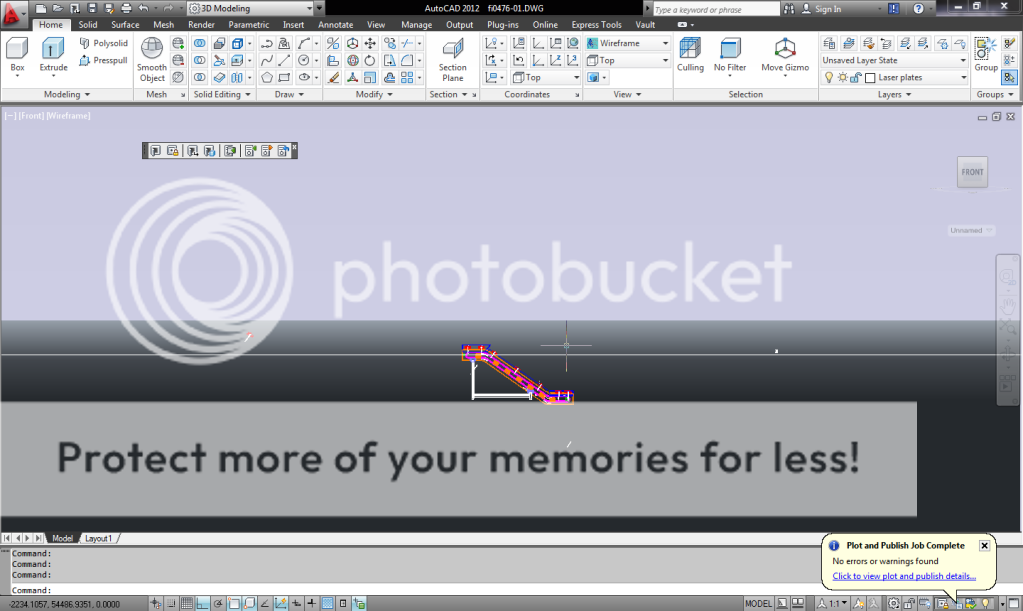Select the Polysolid tool
Screen dimensions: 1023x611
point(103,44)
